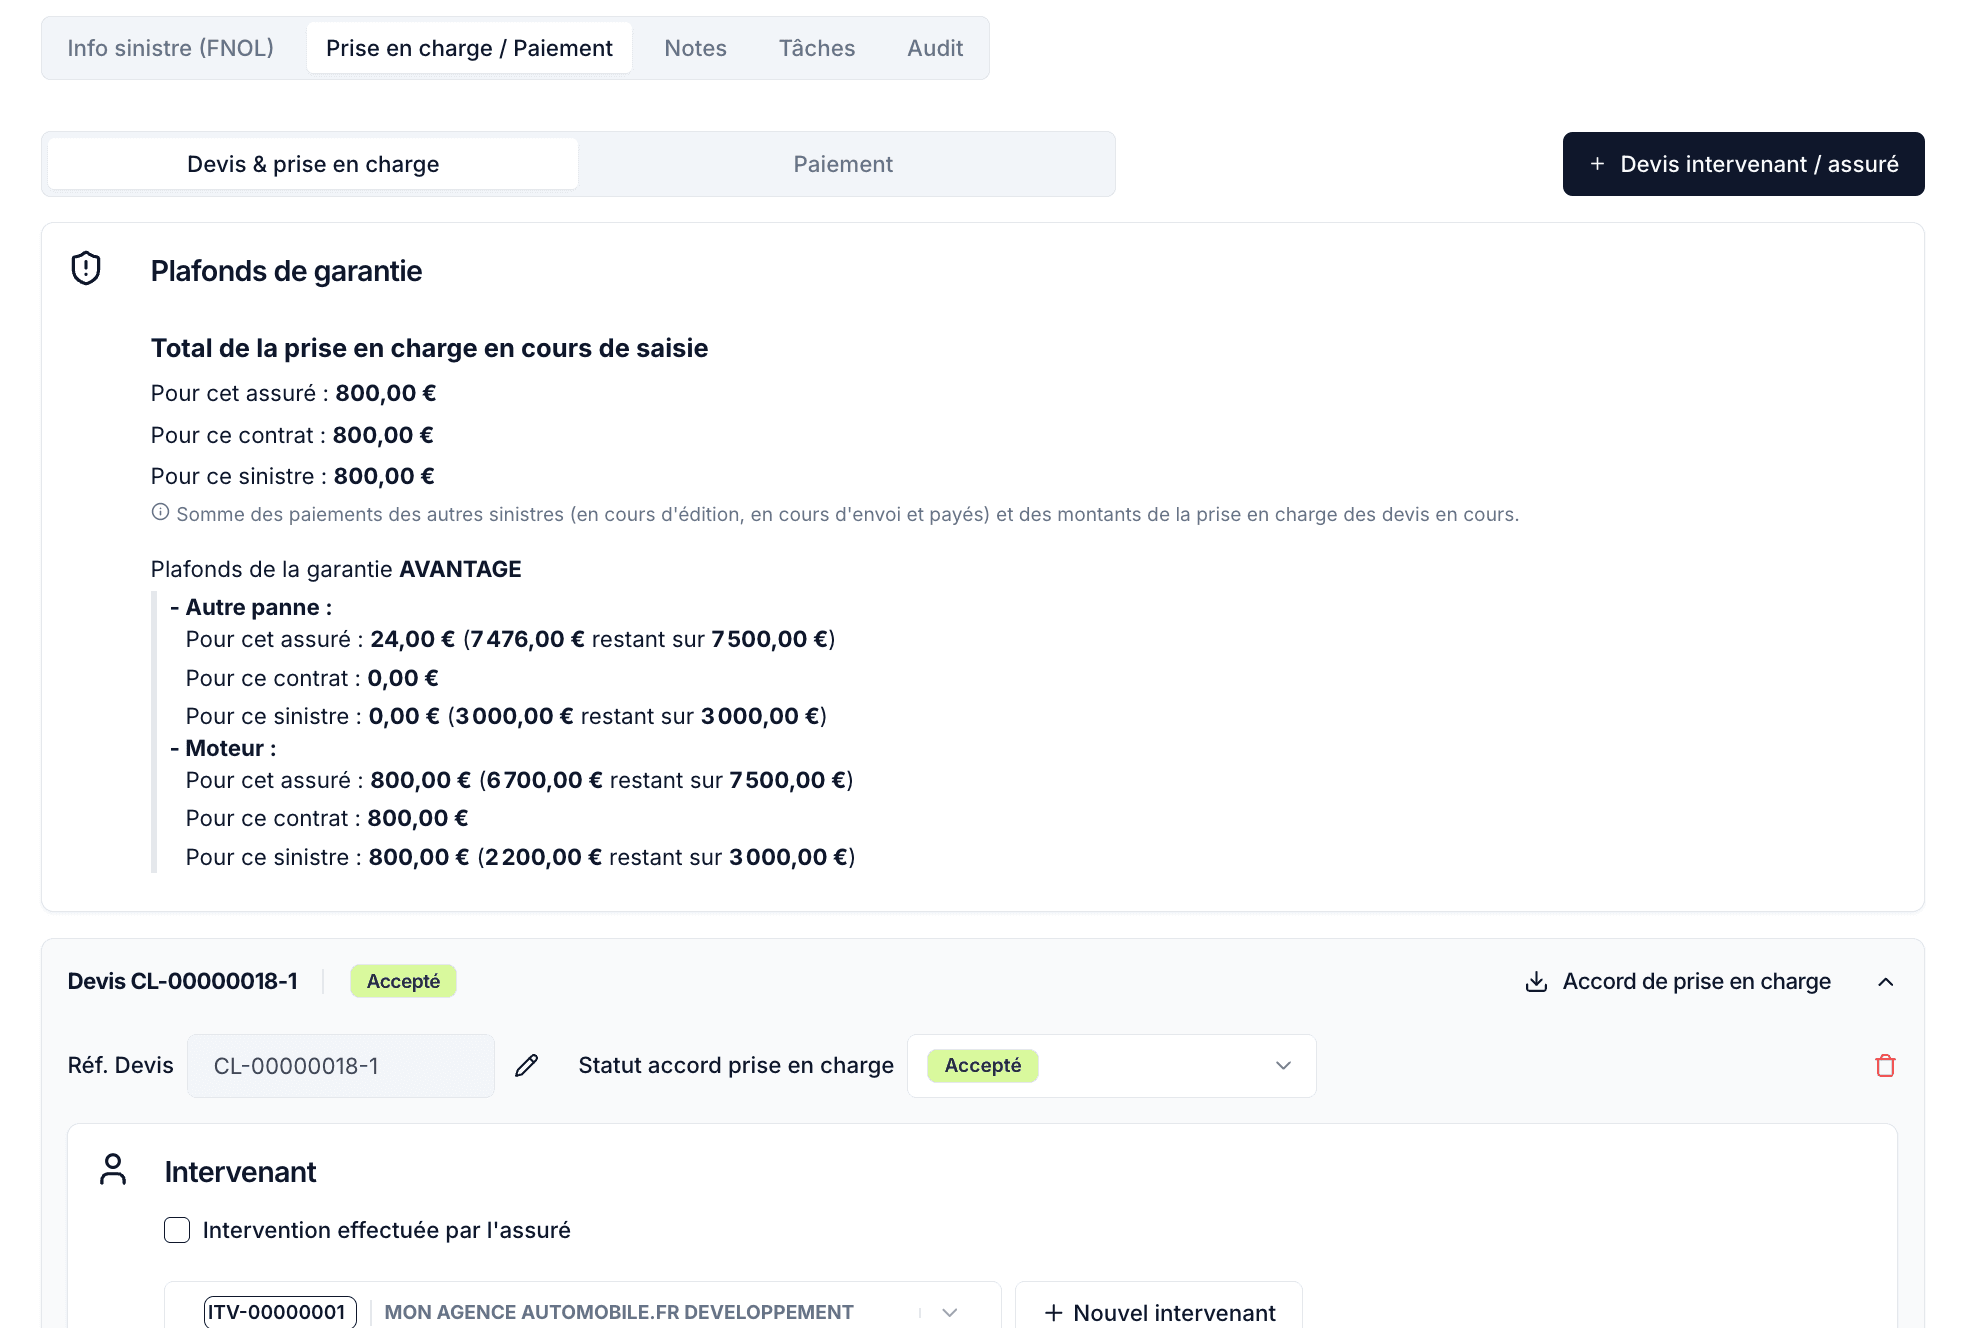Go to the Info sinistre (FNOL) tab
1968x1328 pixels.
click(x=170, y=48)
